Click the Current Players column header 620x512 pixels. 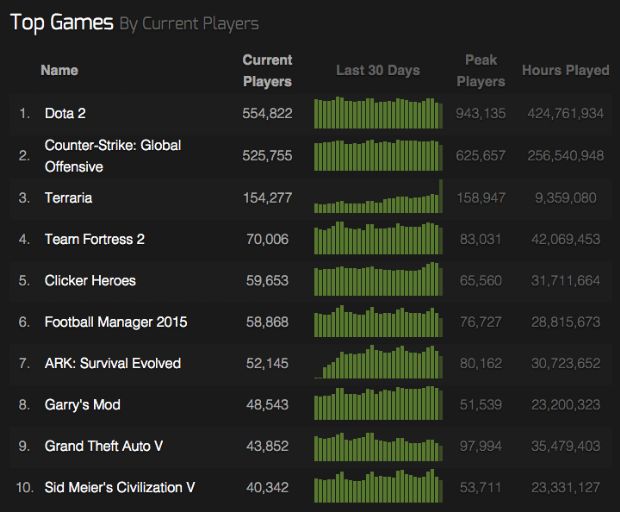pyautogui.click(x=267, y=71)
